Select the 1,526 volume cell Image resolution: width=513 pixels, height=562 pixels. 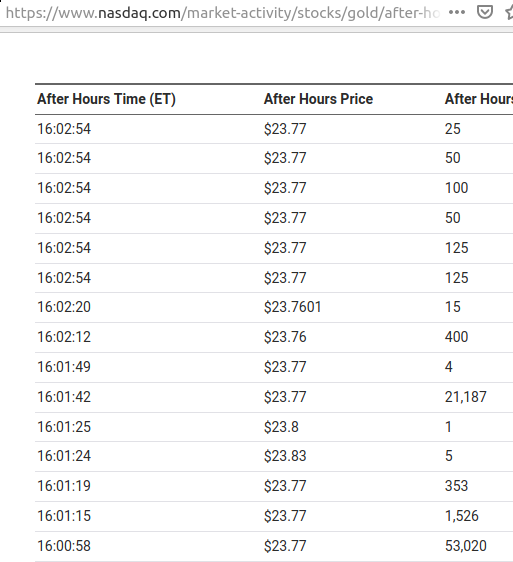(x=462, y=516)
